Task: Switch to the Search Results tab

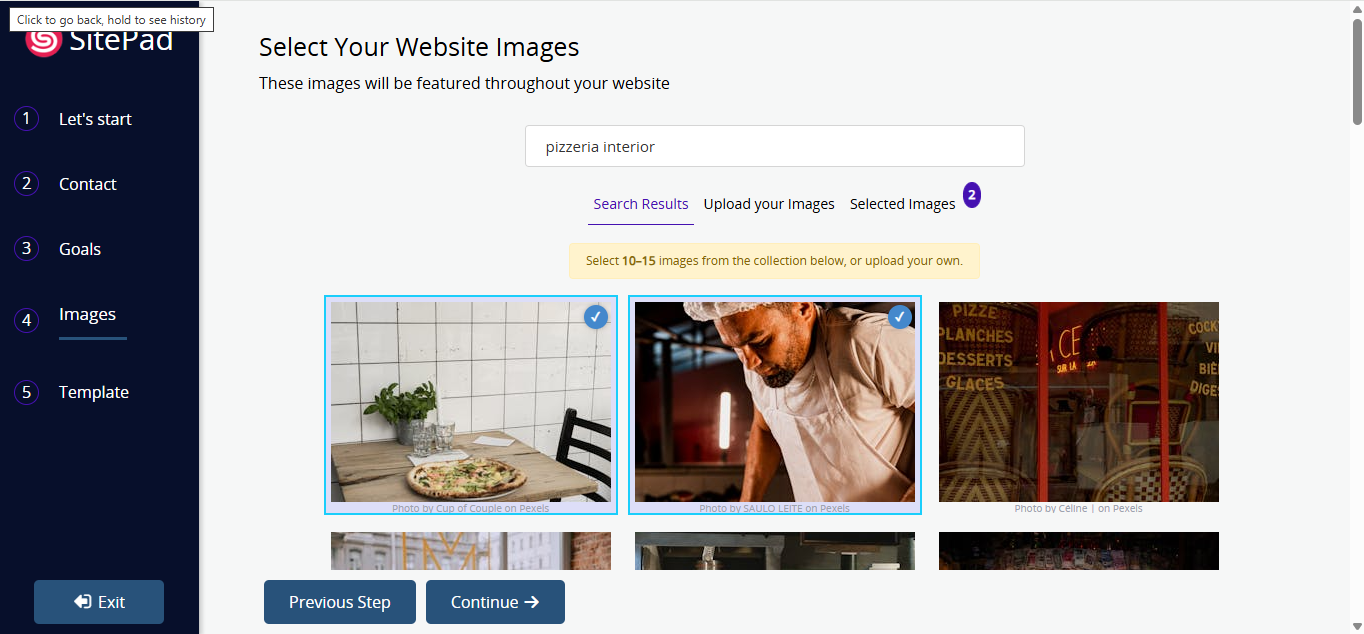Action: (x=640, y=204)
